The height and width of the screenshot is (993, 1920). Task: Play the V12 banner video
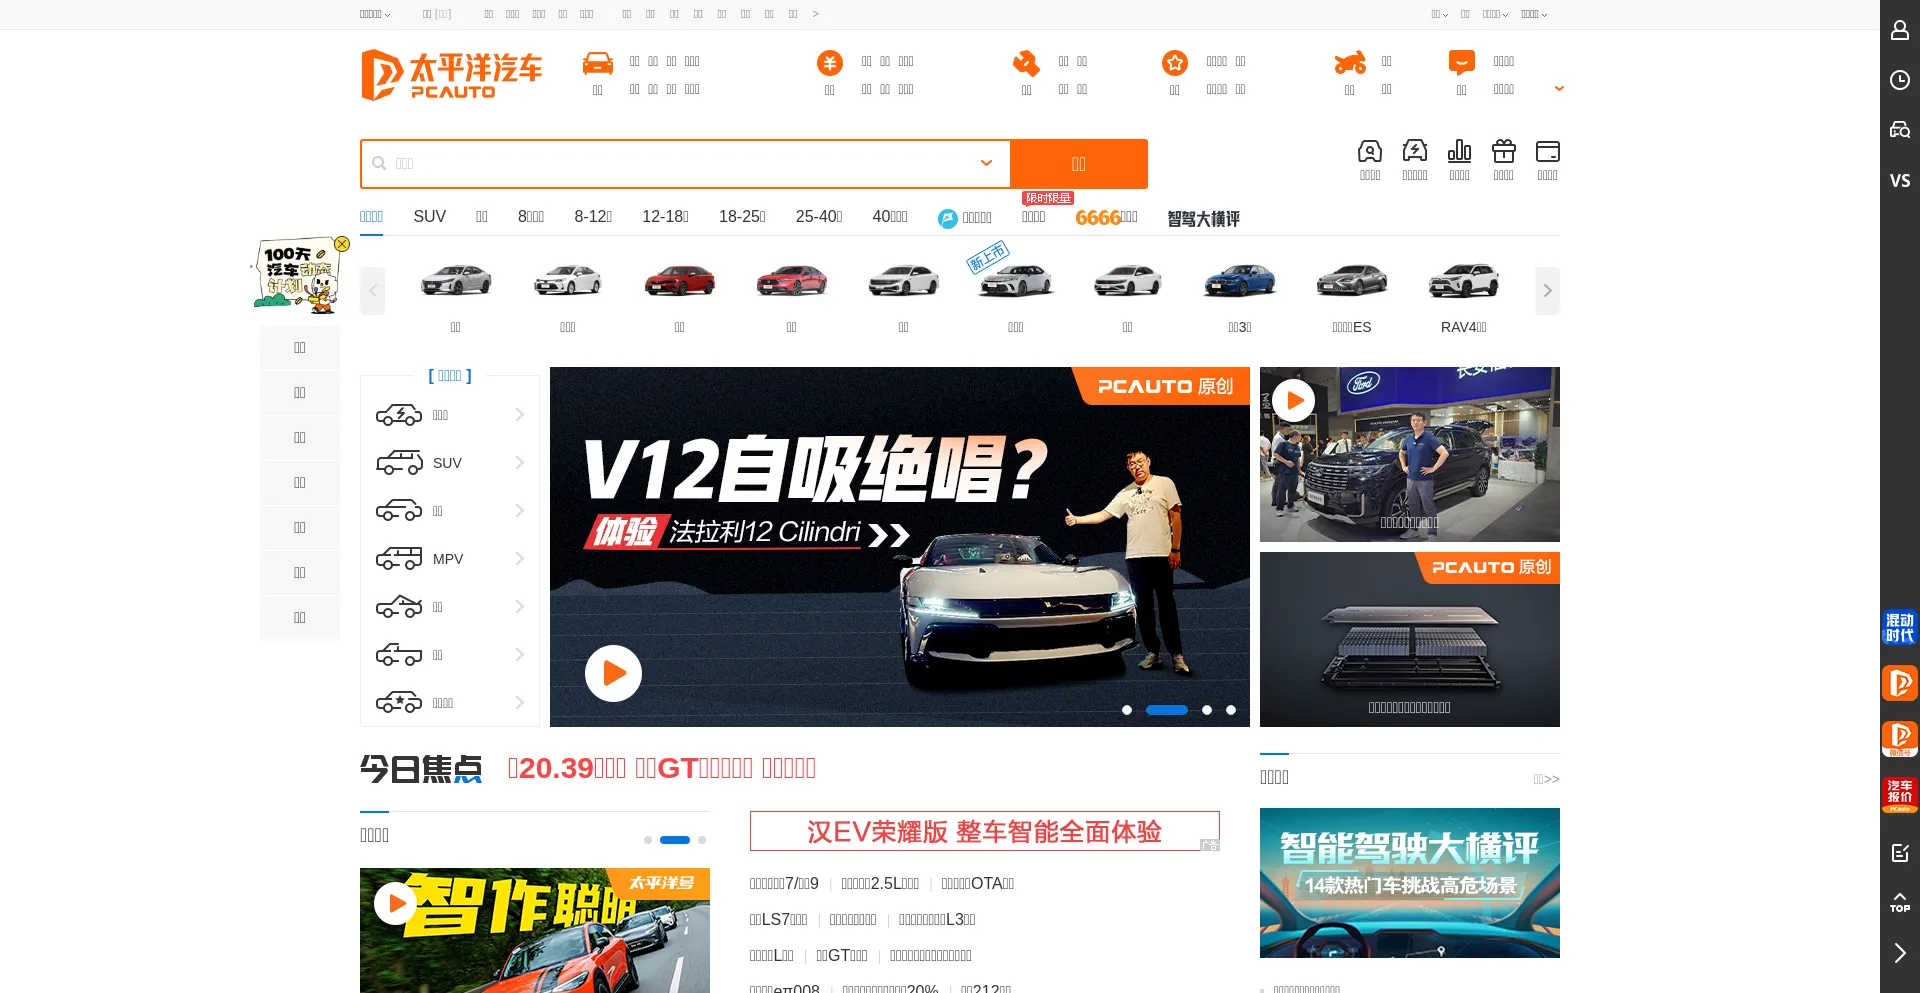[x=613, y=673]
